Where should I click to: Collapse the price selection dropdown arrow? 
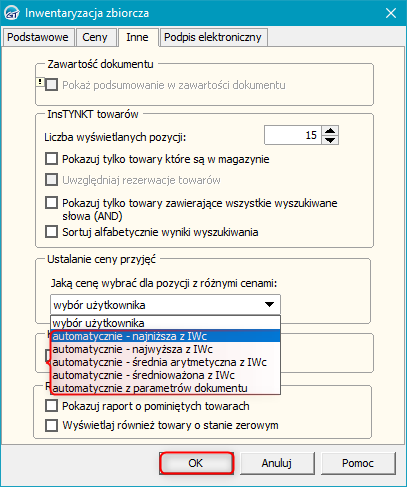coord(269,304)
